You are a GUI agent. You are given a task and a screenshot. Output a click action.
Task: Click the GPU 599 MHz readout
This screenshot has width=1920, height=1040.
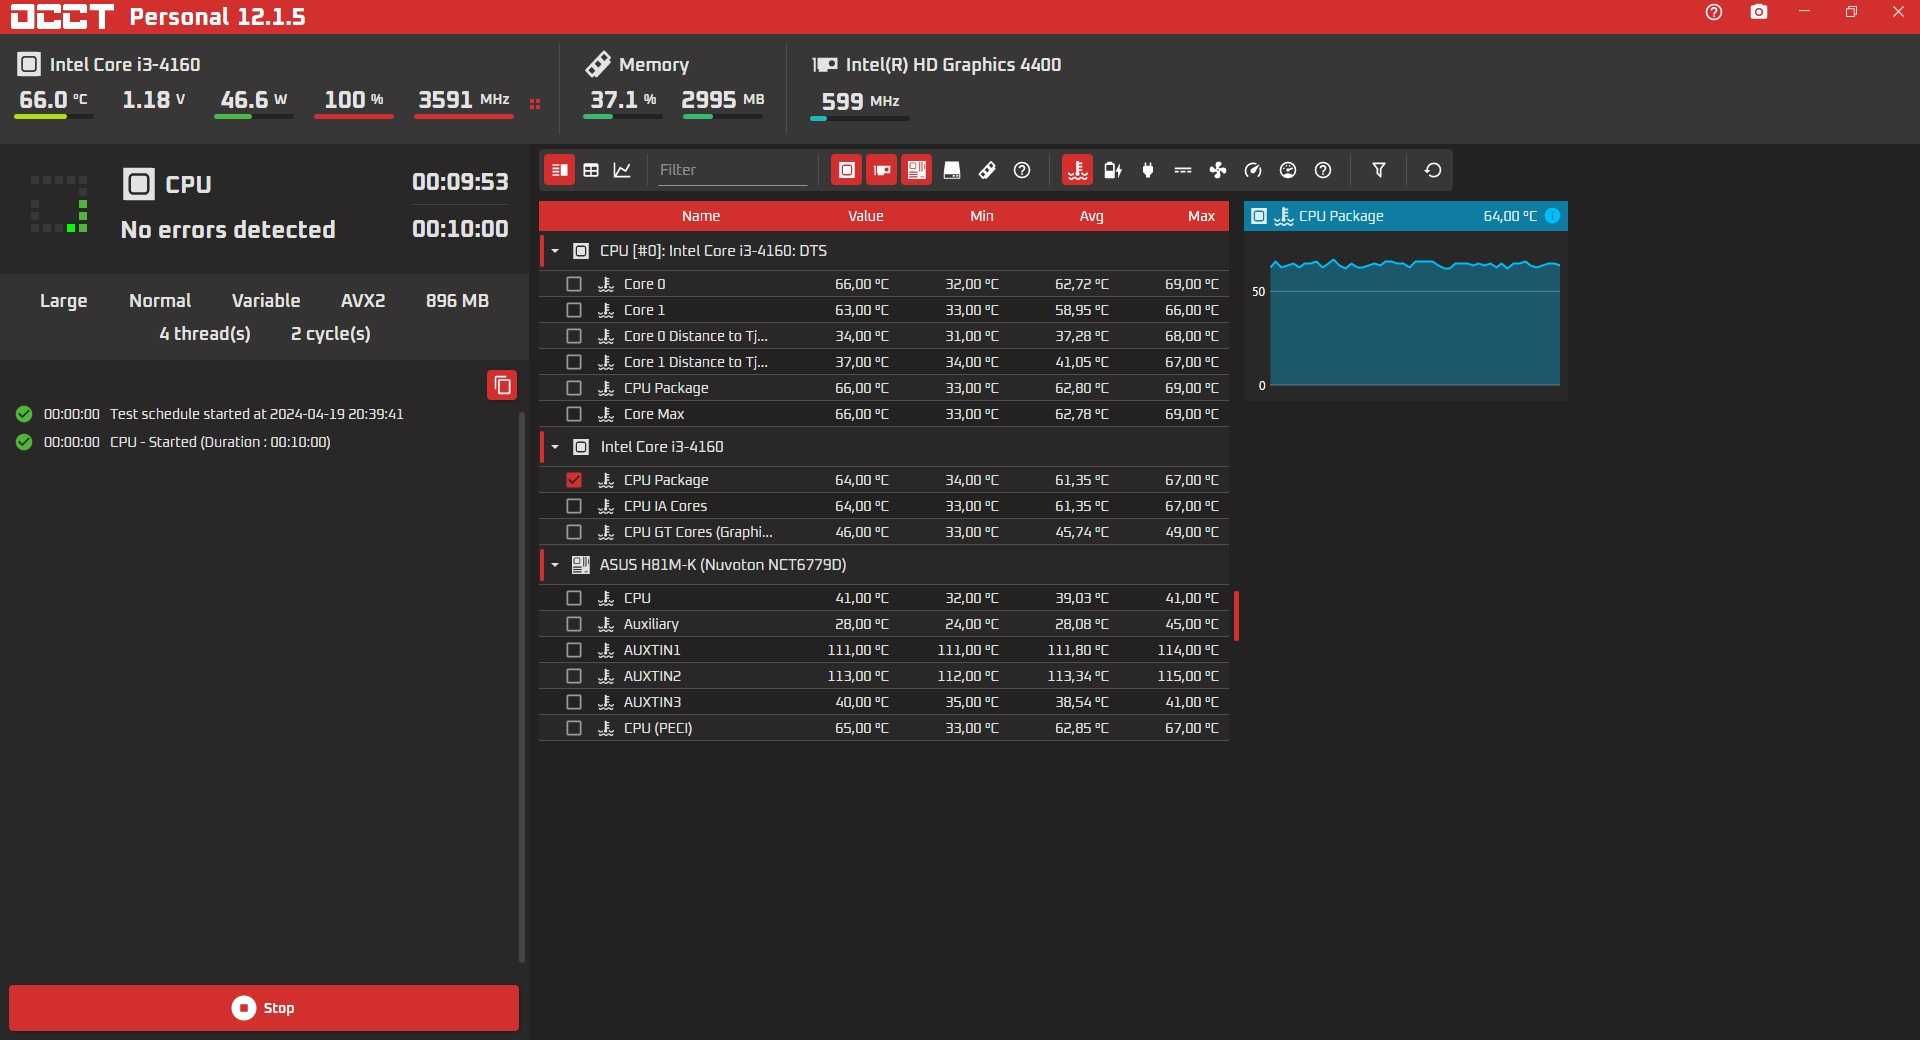[x=860, y=101]
